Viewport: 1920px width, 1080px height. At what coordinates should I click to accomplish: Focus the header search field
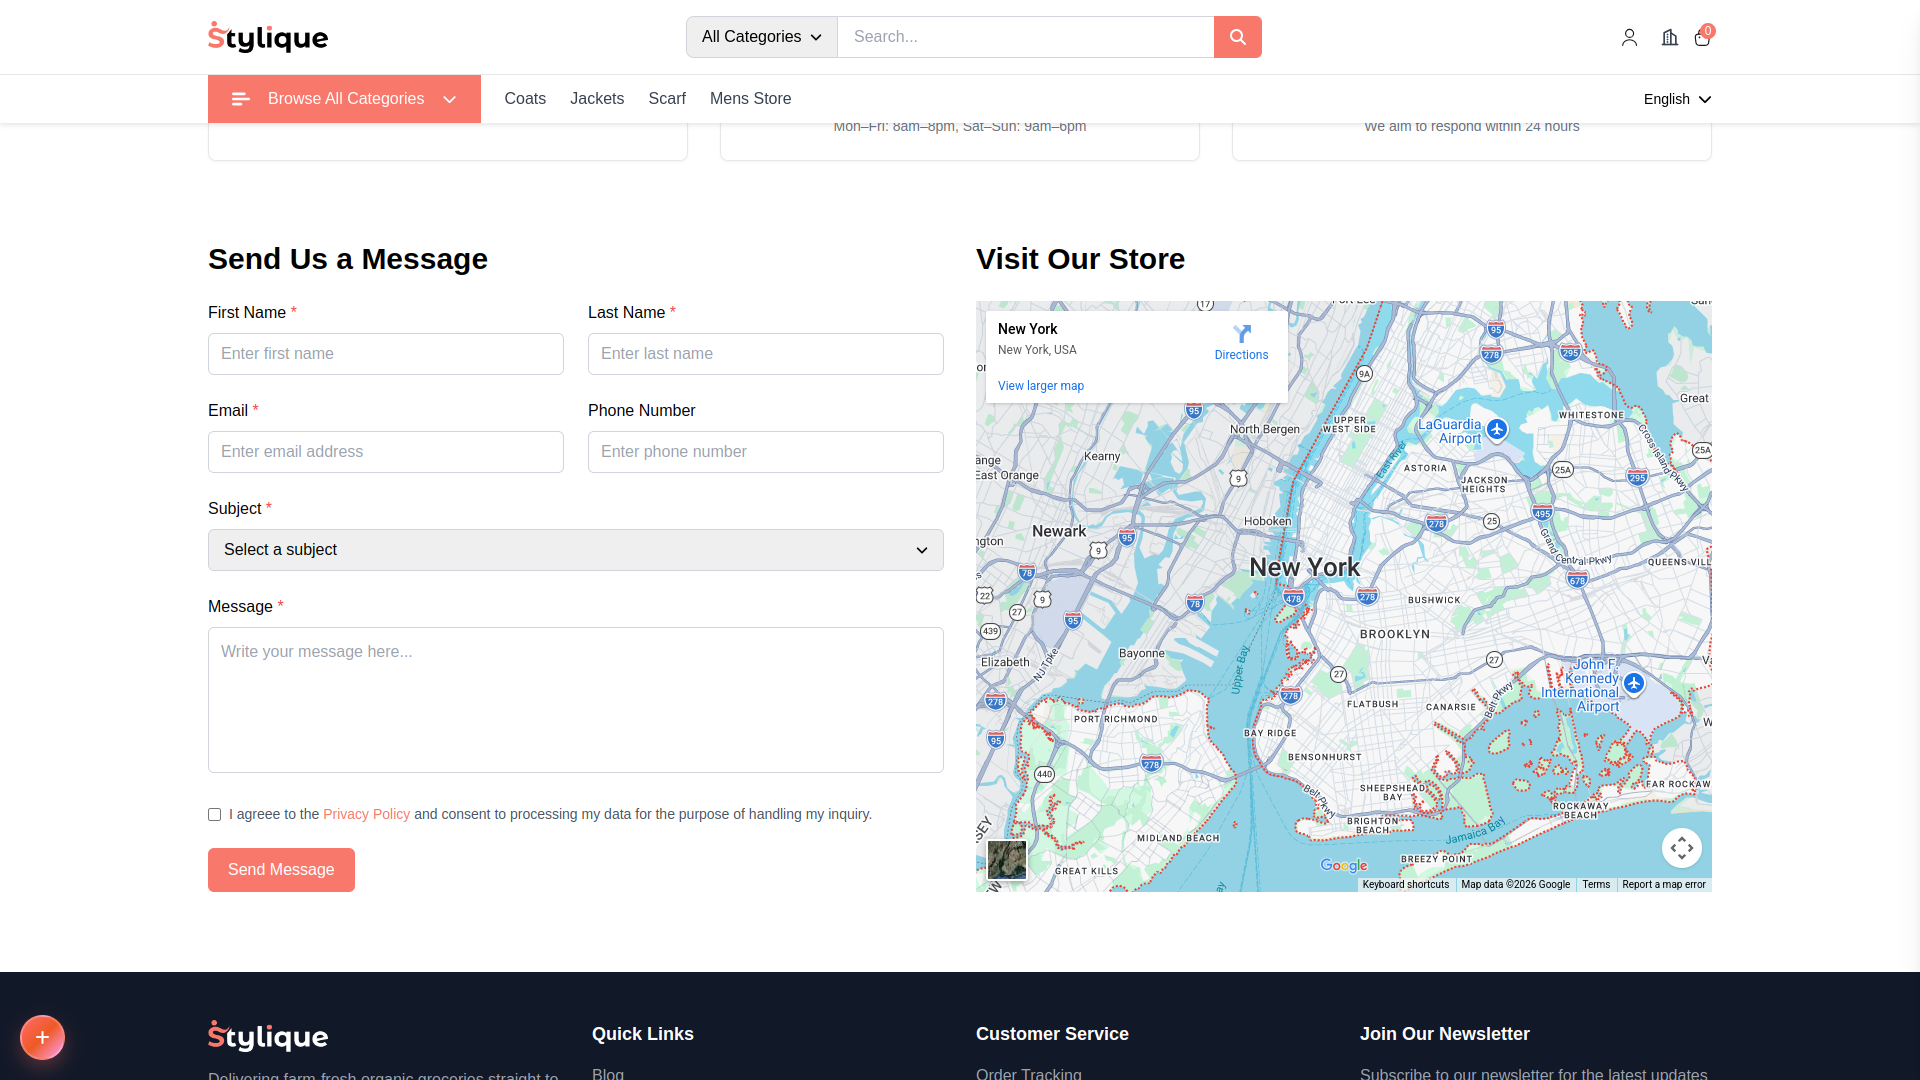[1026, 37]
